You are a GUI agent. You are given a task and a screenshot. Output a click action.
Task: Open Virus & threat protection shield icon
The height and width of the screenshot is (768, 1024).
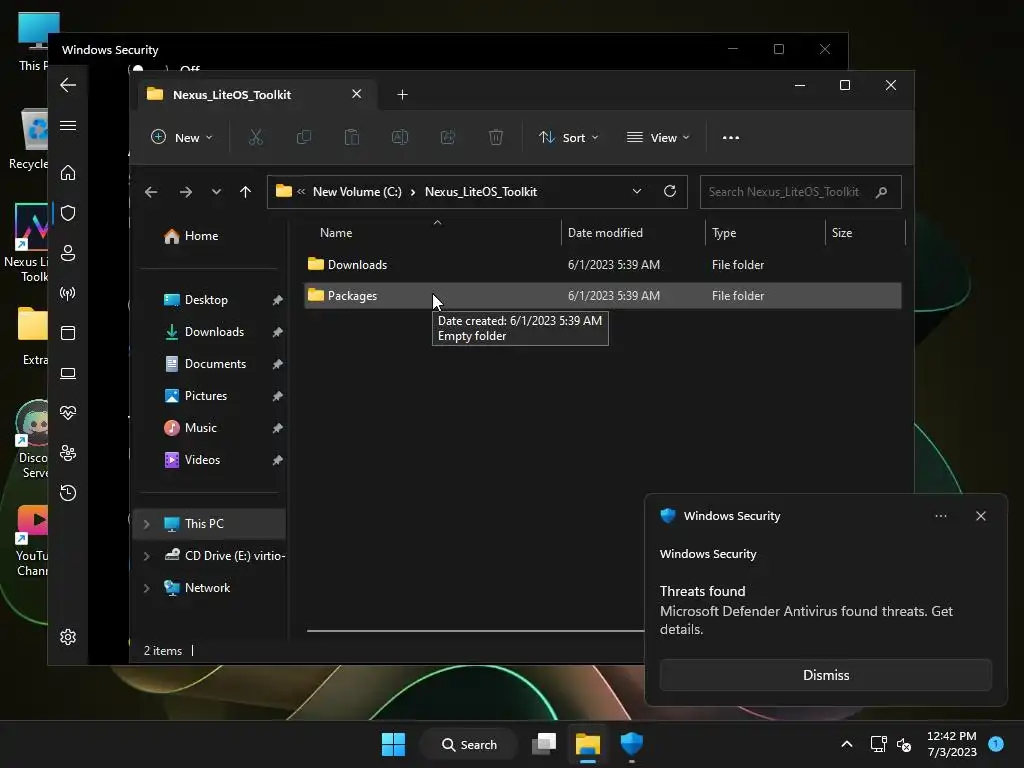coord(68,213)
